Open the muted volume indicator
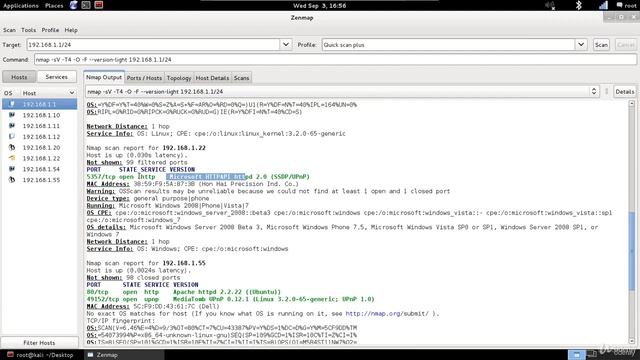Viewport: 640px width, 360px height. click(550, 5)
